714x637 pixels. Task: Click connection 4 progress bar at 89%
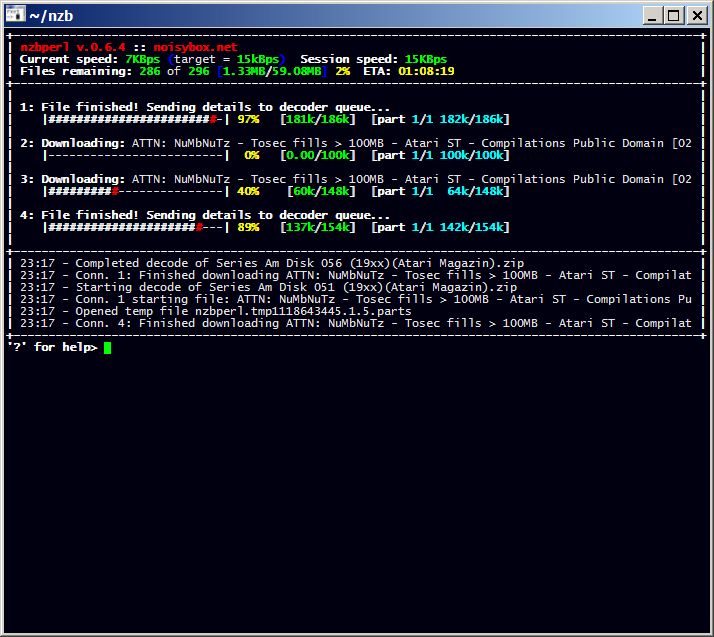click(136, 227)
